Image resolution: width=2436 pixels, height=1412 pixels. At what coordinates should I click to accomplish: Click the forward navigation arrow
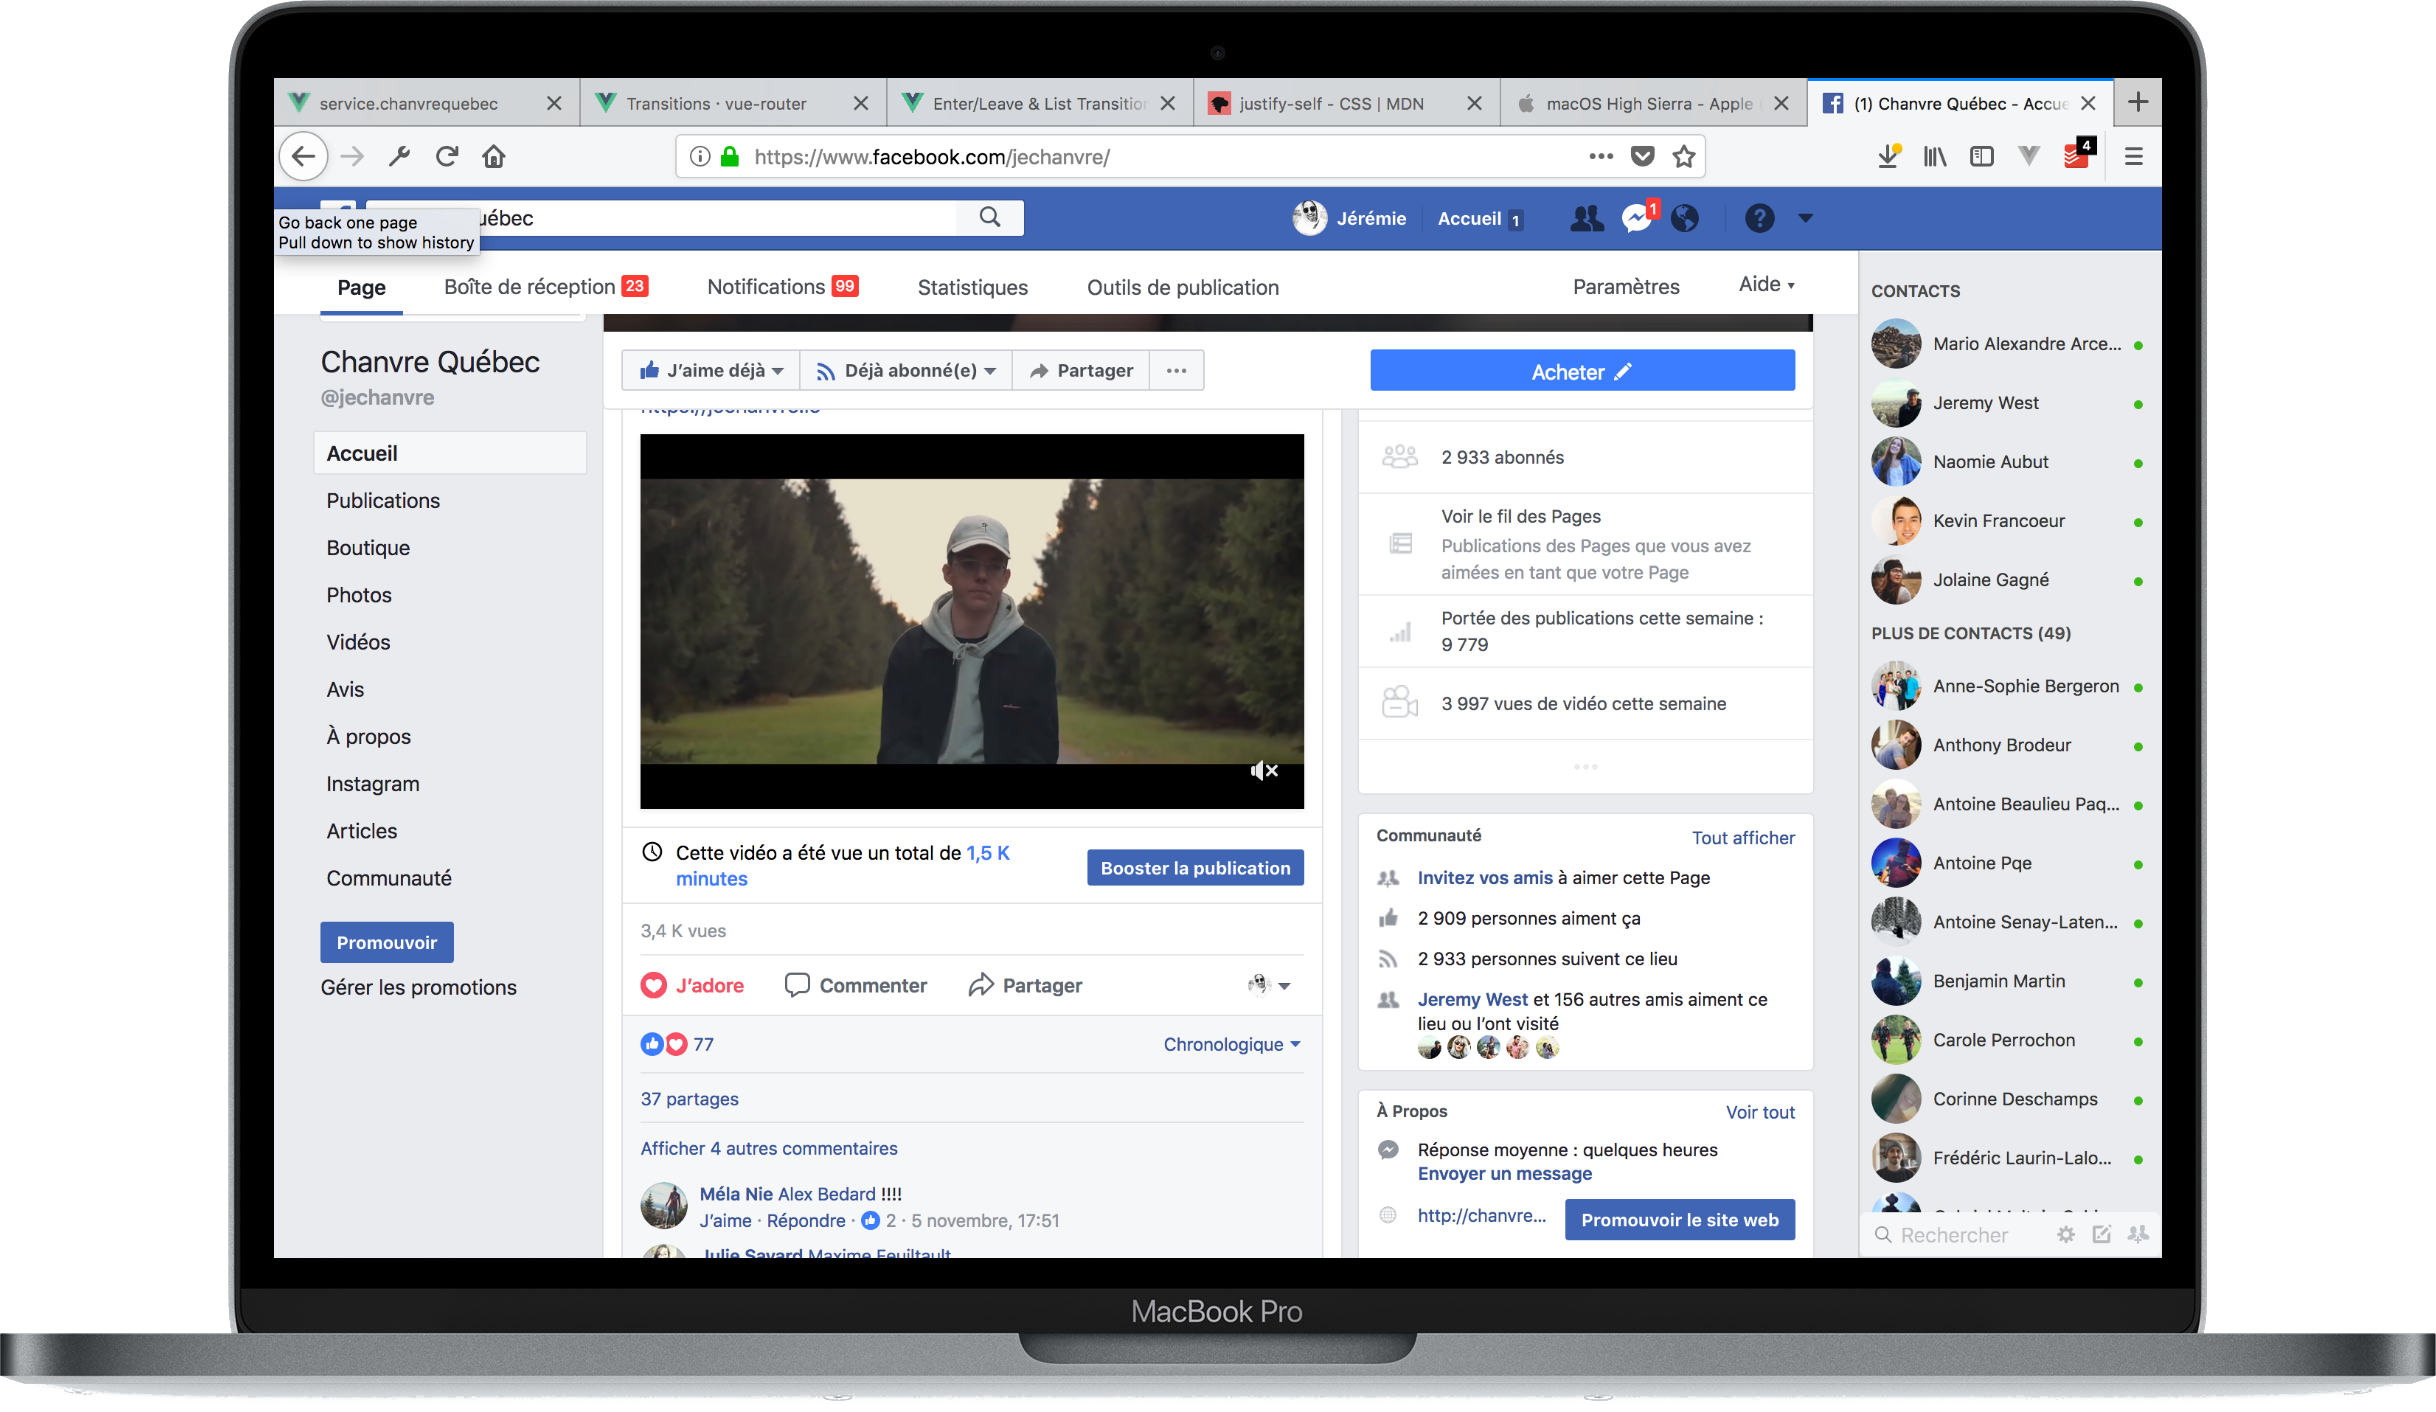[x=352, y=157]
